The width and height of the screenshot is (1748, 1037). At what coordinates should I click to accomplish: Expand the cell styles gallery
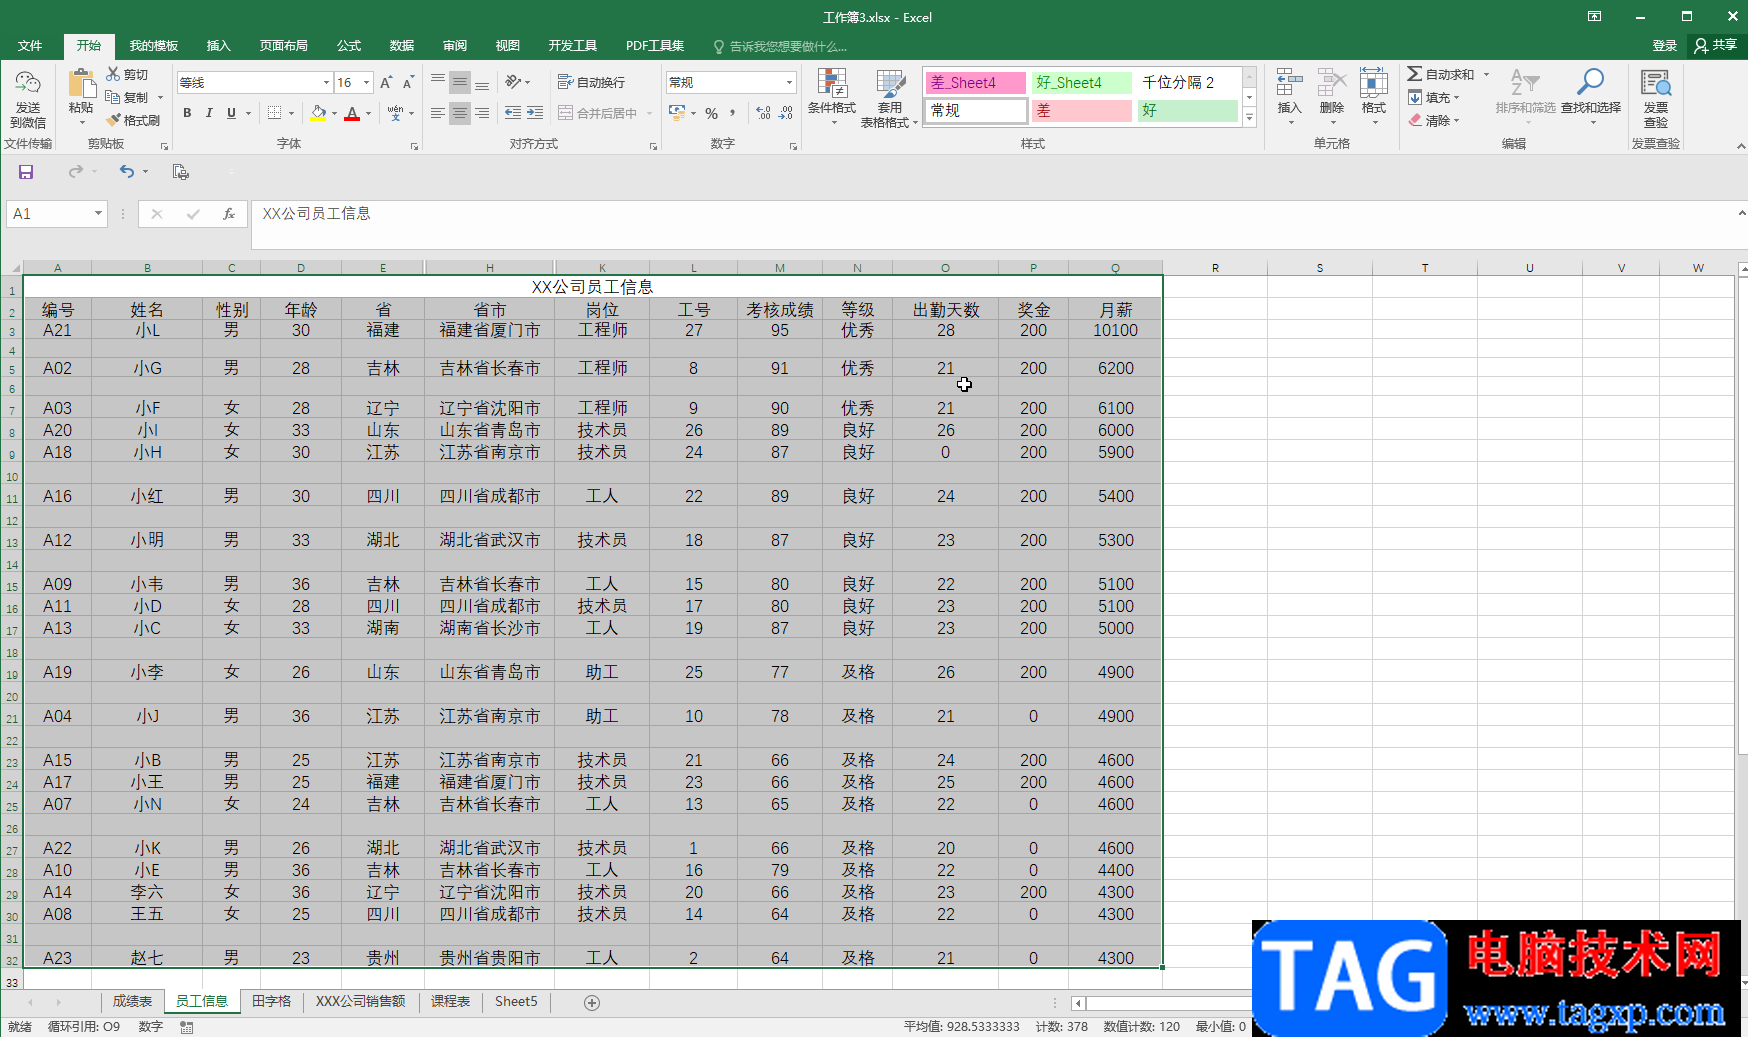point(1250,118)
